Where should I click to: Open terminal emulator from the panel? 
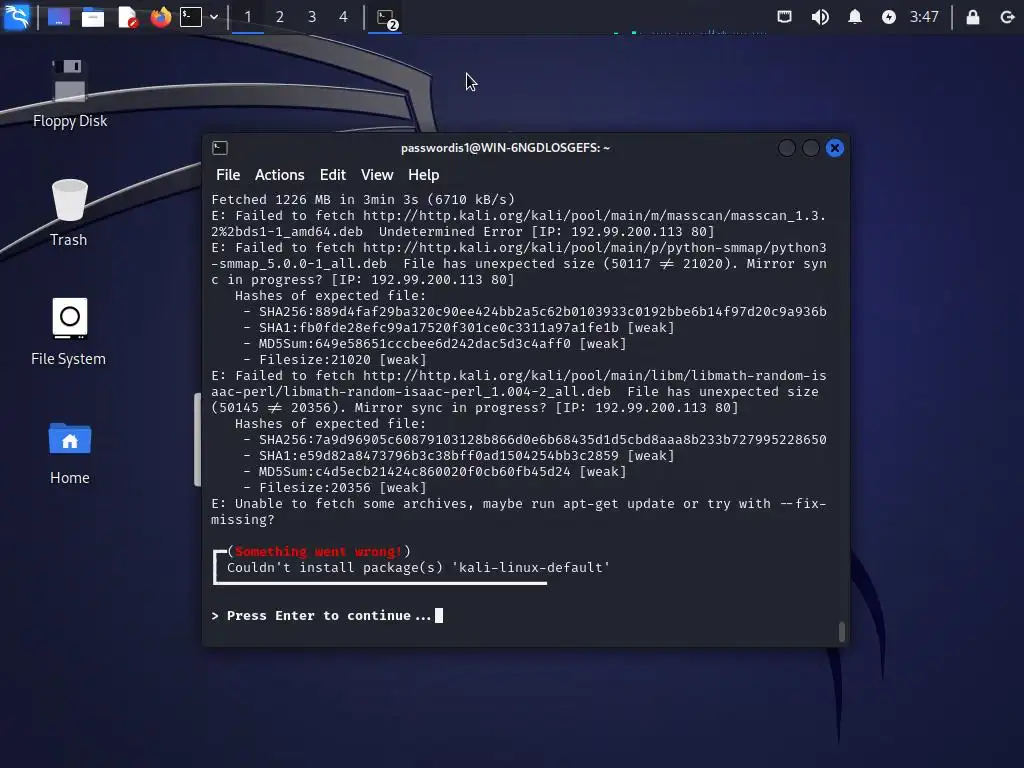click(x=191, y=17)
